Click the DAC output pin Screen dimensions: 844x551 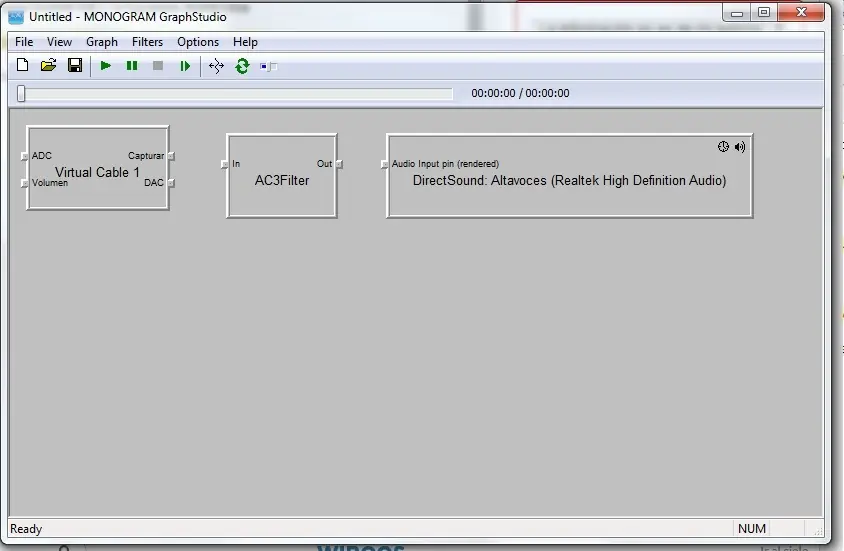(x=171, y=183)
